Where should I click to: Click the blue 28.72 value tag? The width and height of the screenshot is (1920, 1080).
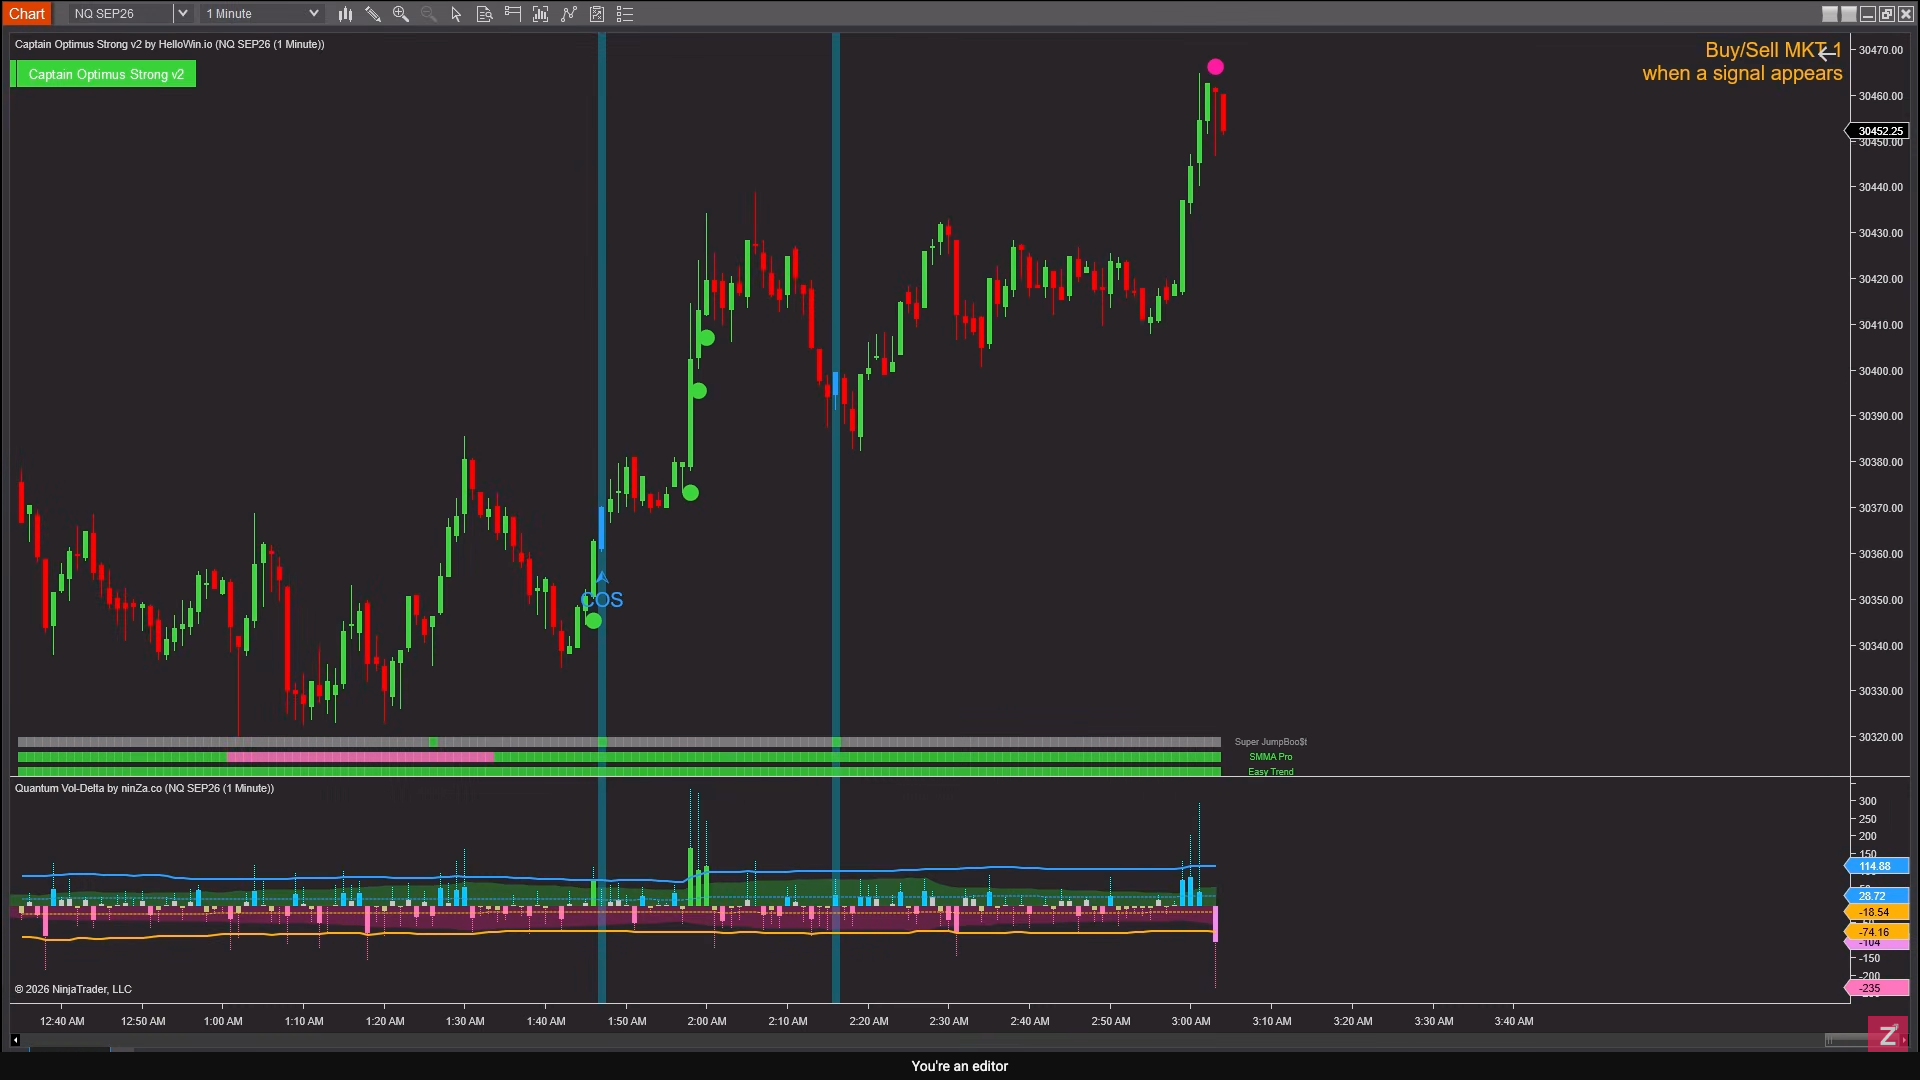click(1876, 896)
